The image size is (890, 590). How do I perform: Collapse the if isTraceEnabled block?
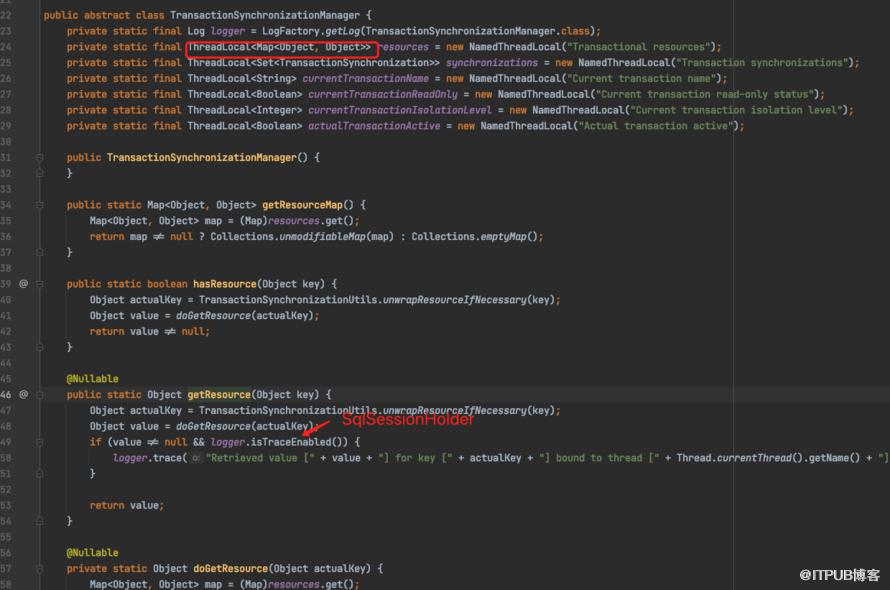40,442
